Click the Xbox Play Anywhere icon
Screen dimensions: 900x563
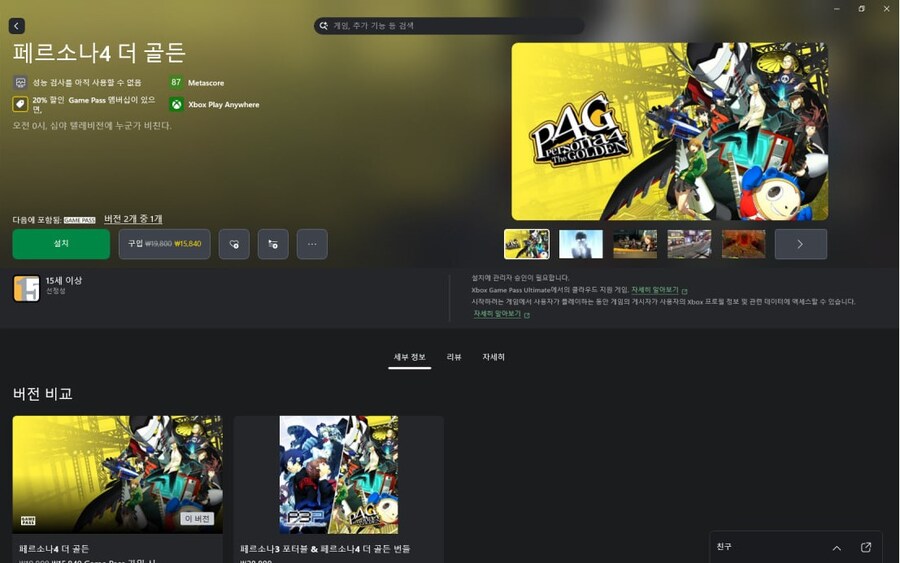[x=176, y=104]
